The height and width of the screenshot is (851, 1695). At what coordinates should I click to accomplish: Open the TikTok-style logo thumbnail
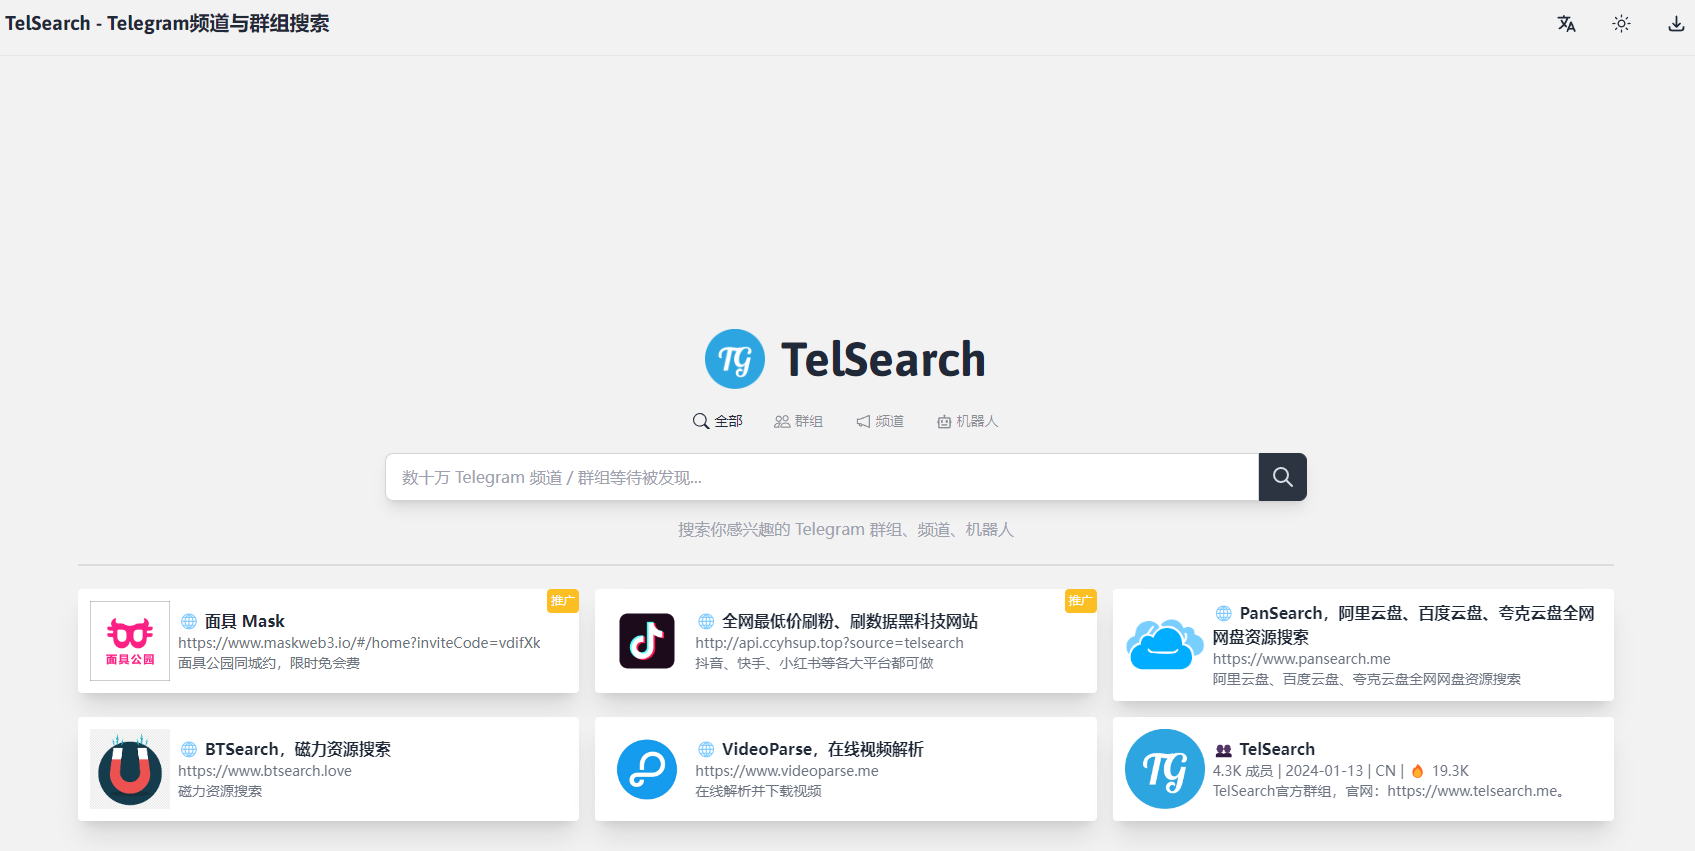pos(647,641)
